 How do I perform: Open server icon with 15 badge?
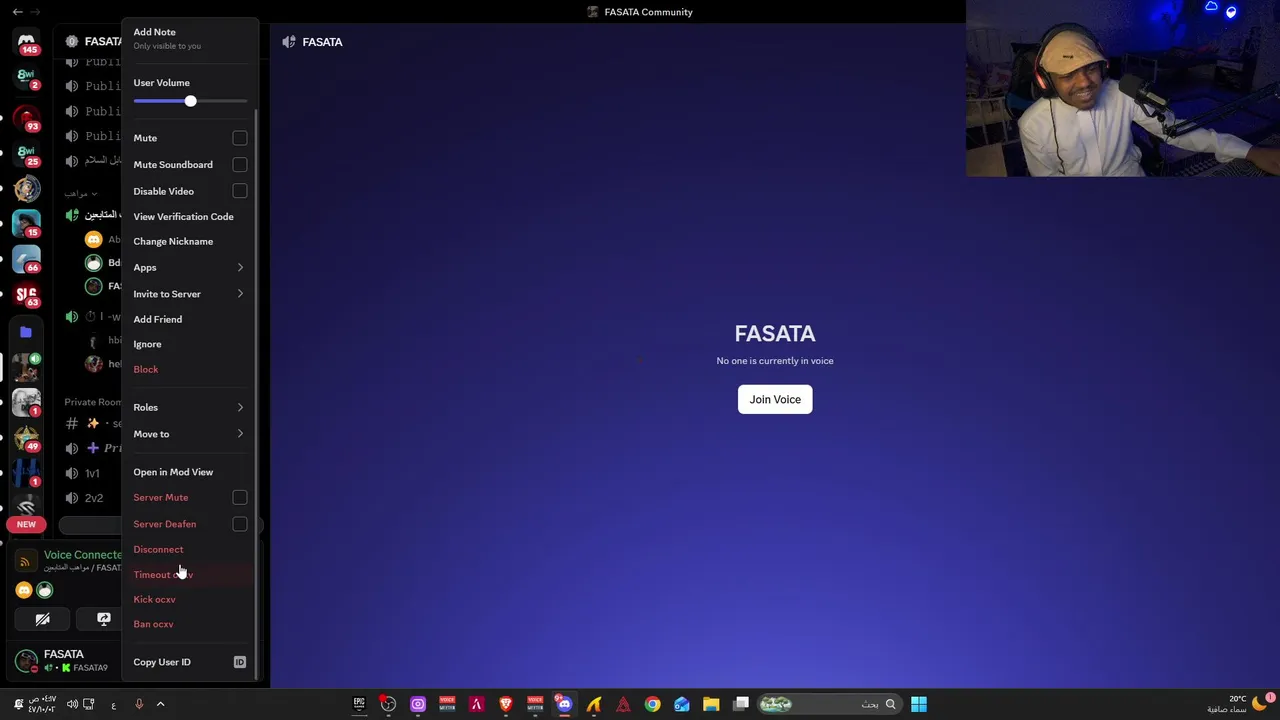coord(27,224)
